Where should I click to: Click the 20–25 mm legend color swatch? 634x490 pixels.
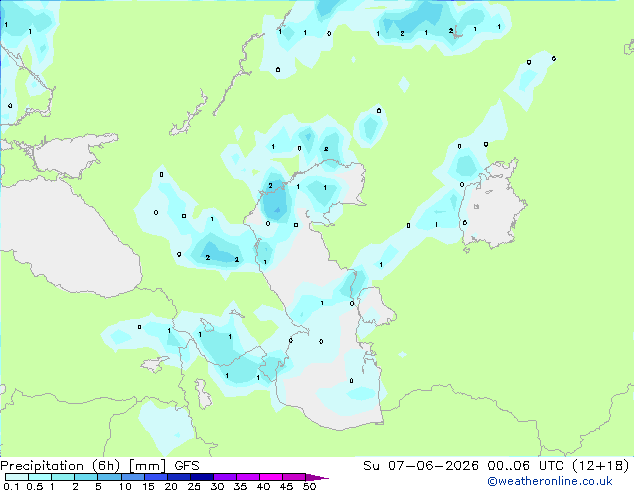pyautogui.click(x=178, y=477)
